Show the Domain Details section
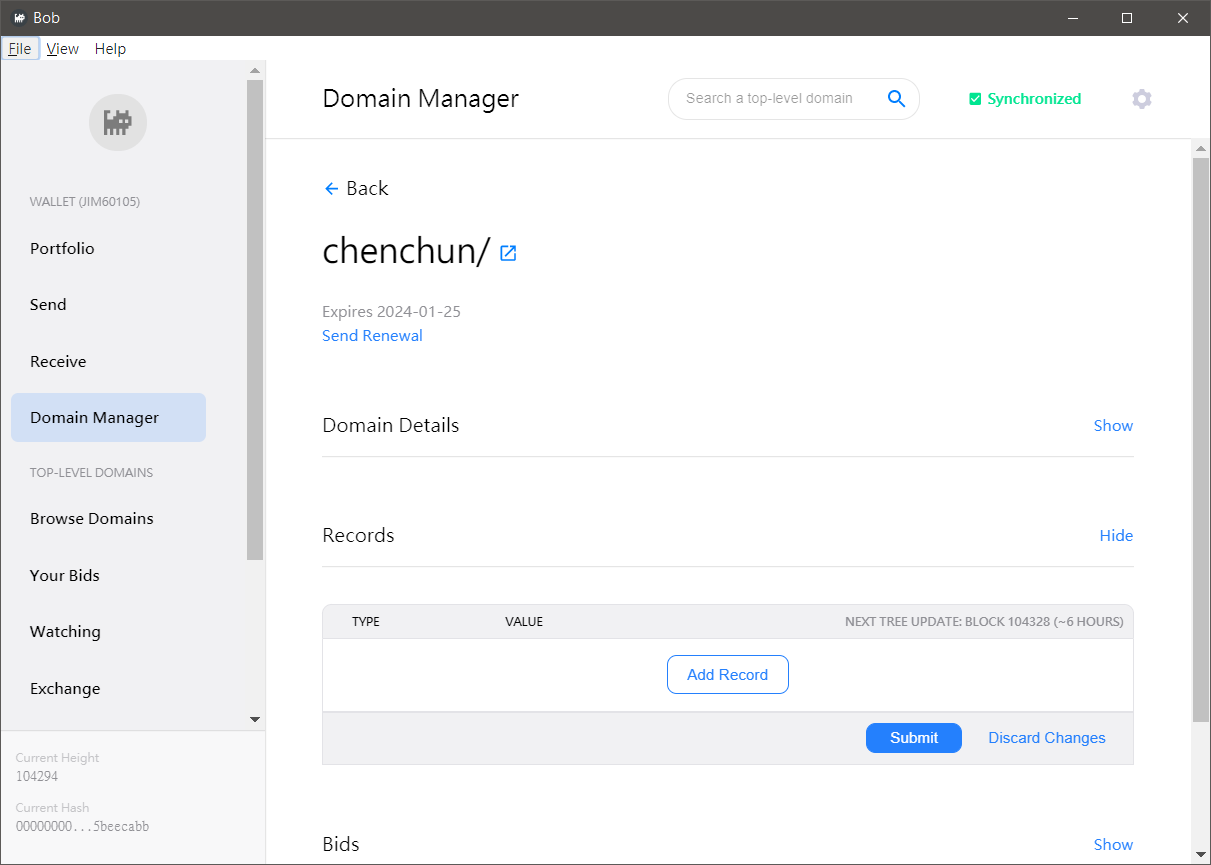This screenshot has width=1211, height=865. 1112,426
